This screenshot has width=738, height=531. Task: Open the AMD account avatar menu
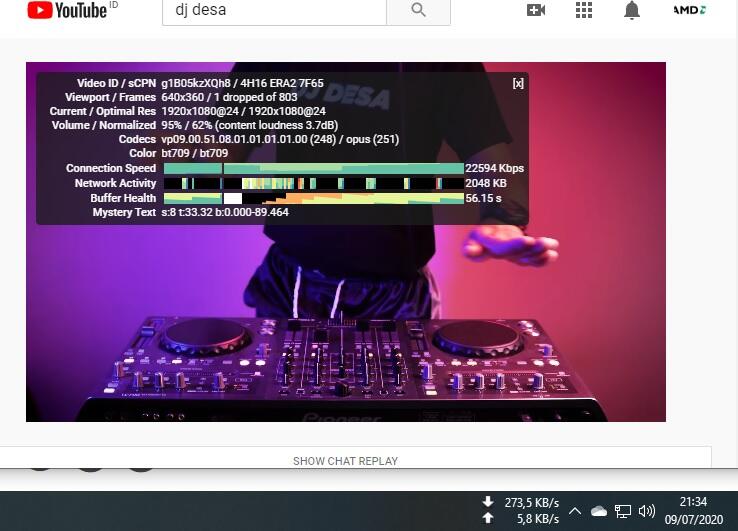point(689,10)
